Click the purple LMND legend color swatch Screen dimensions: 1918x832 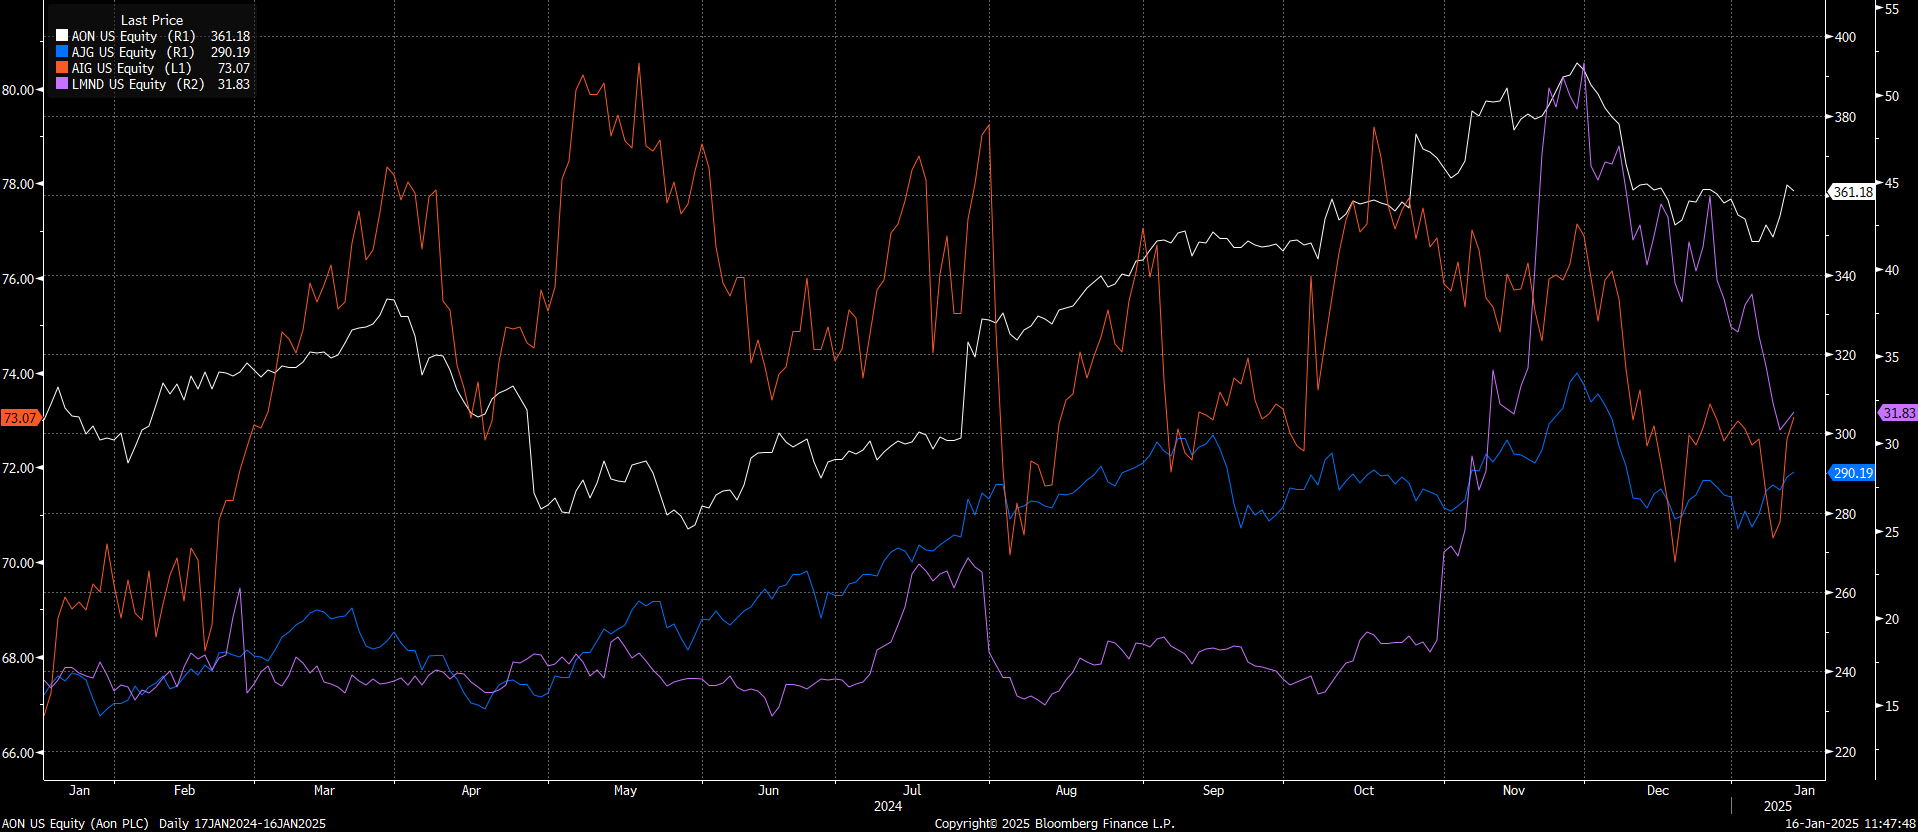click(x=62, y=83)
